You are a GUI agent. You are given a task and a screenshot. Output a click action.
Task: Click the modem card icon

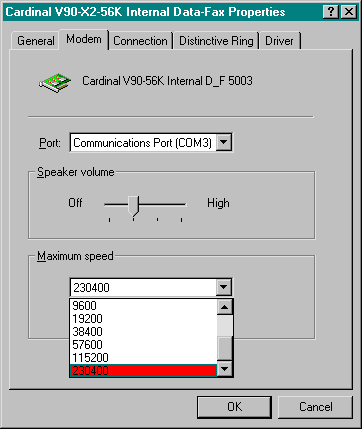pyautogui.click(x=55, y=82)
